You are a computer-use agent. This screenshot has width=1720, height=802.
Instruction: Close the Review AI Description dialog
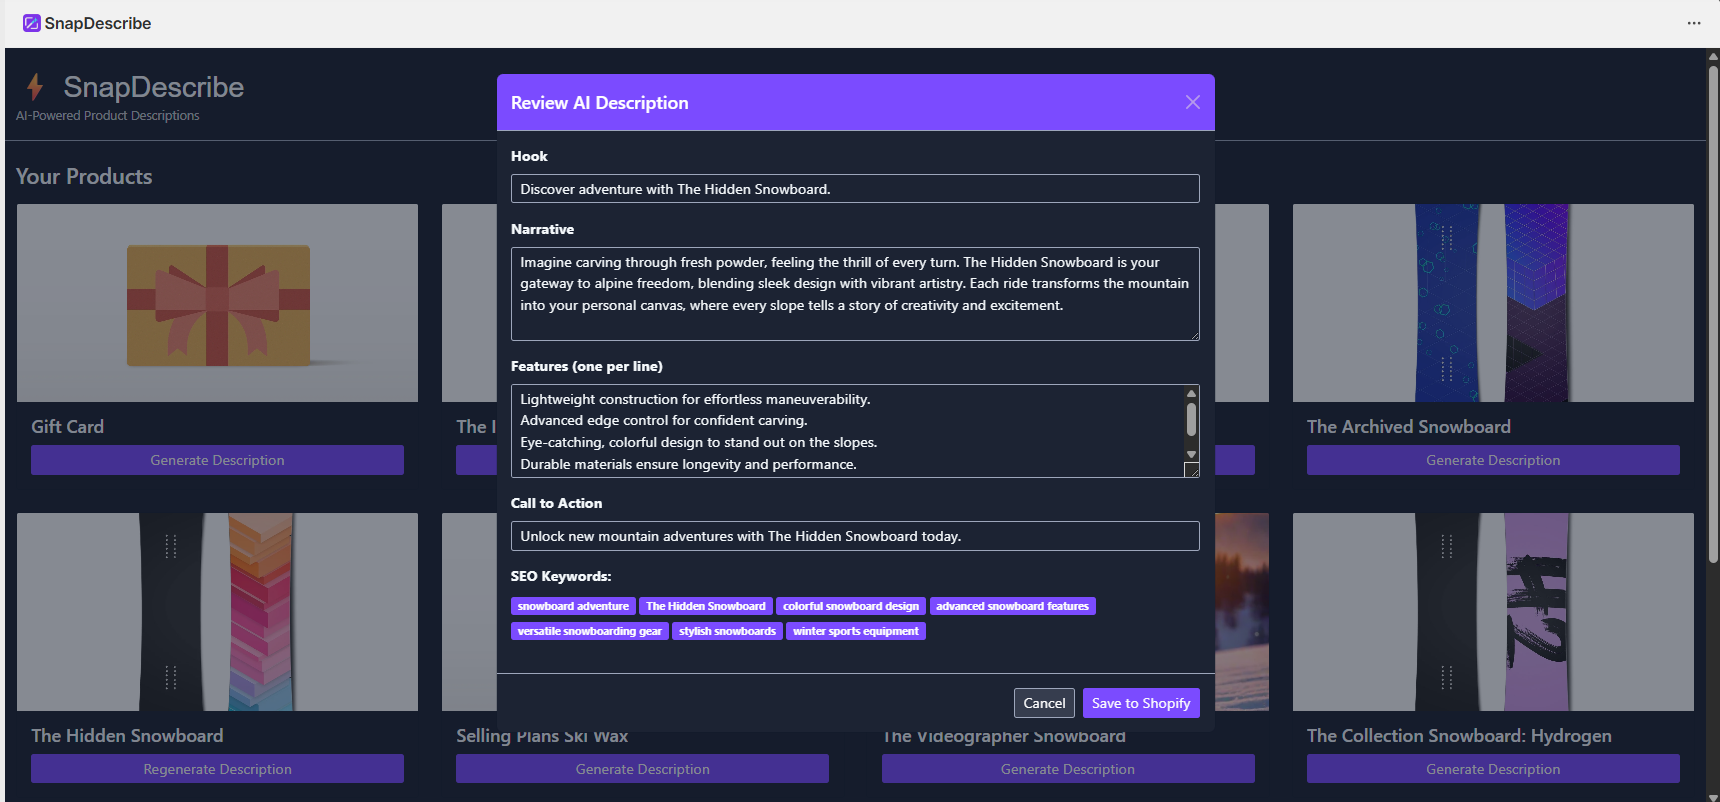tap(1192, 102)
